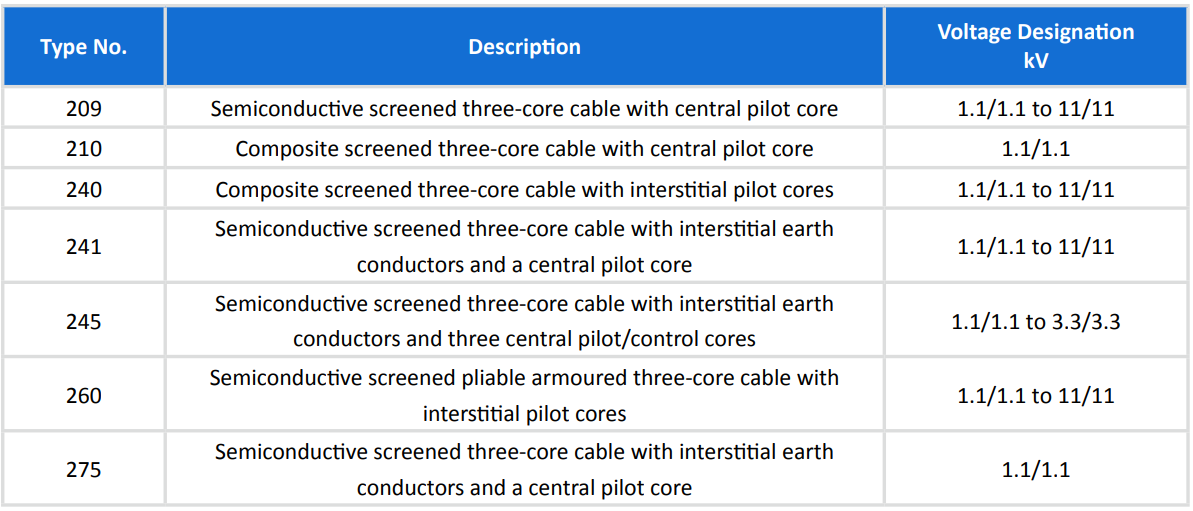The image size is (1193, 511).
Task: Select type number 240 cell
Action: 84,189
